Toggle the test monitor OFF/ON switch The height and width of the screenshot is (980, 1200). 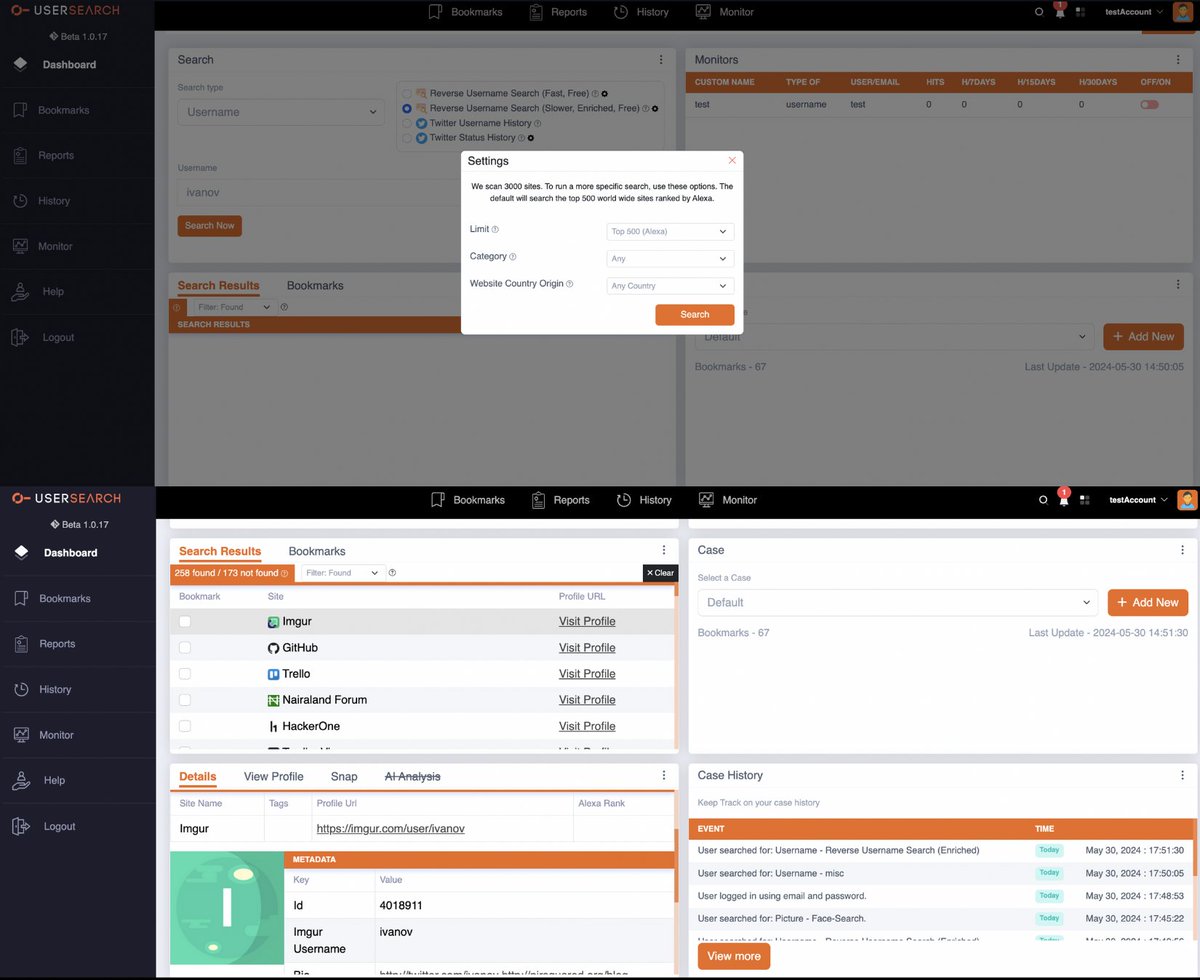pyautogui.click(x=1149, y=104)
